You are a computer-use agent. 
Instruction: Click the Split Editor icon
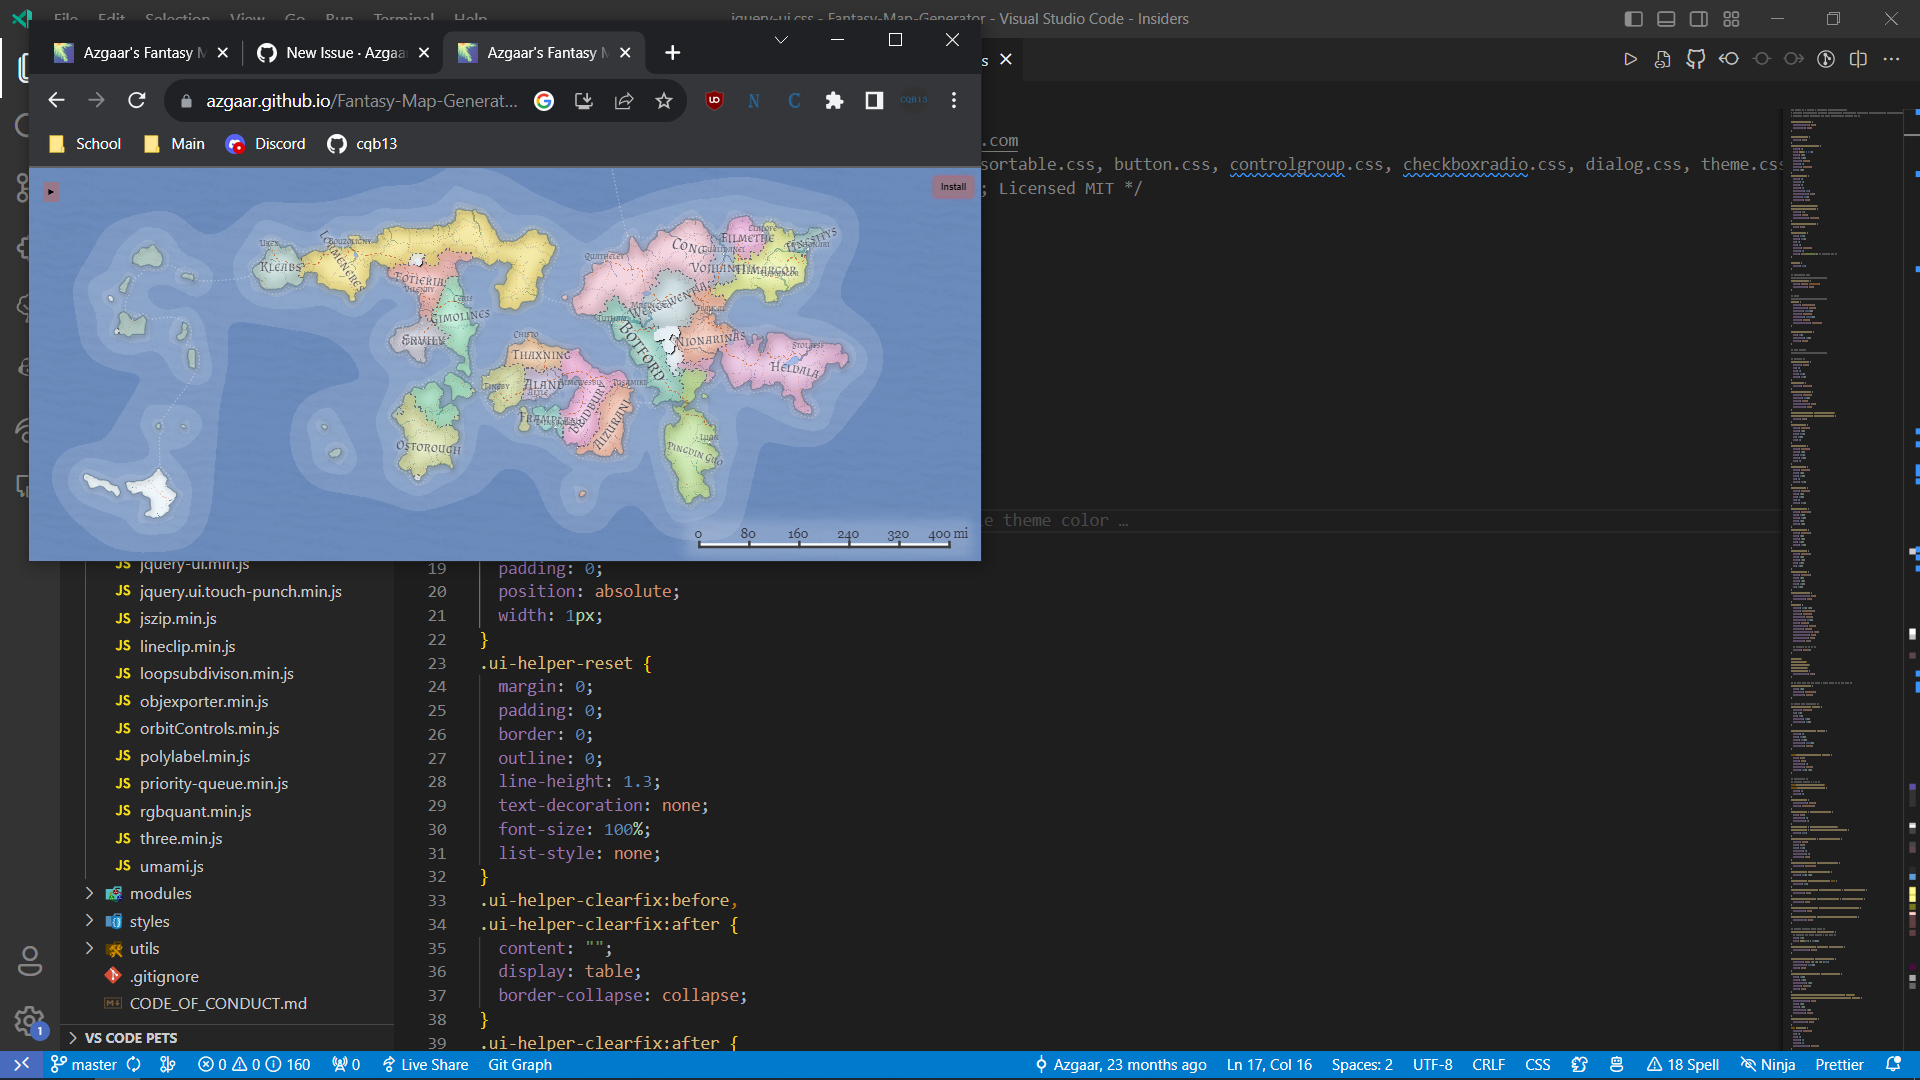pyautogui.click(x=1860, y=59)
